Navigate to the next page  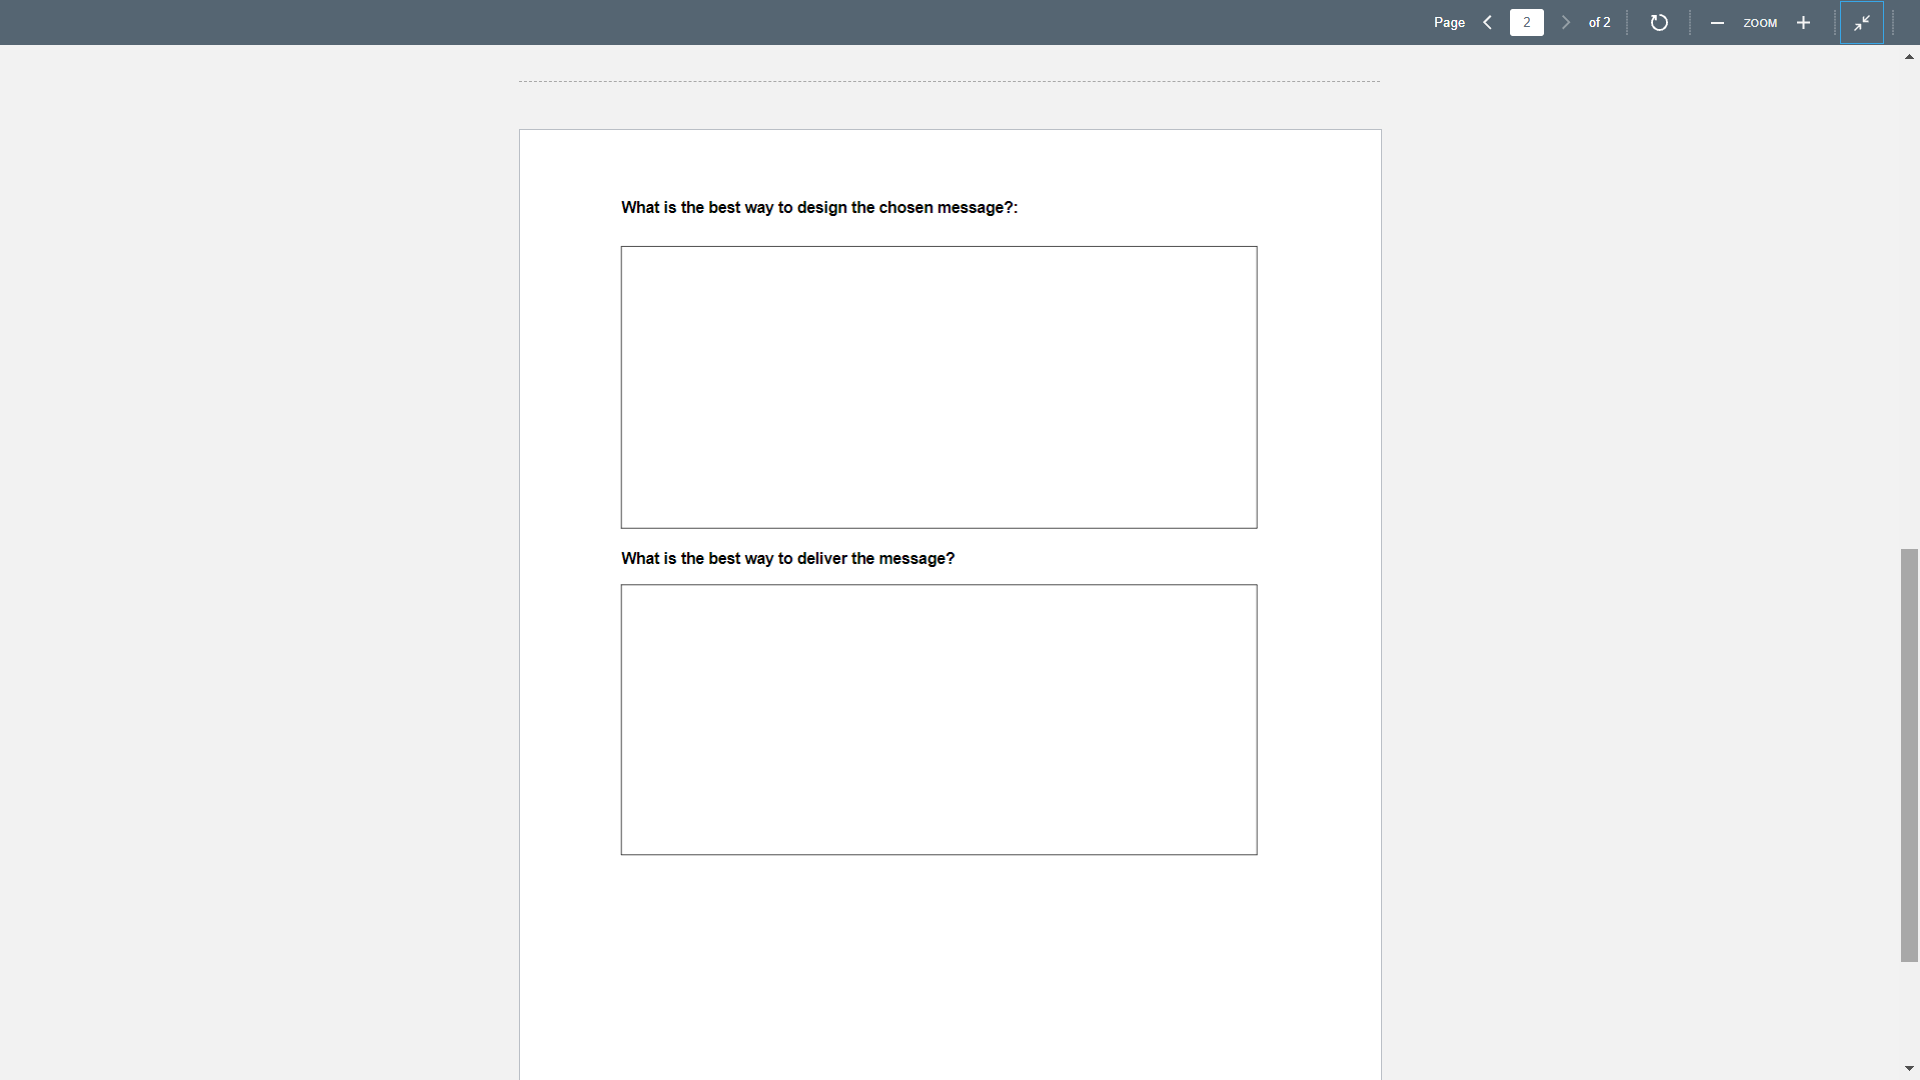pyautogui.click(x=1566, y=22)
